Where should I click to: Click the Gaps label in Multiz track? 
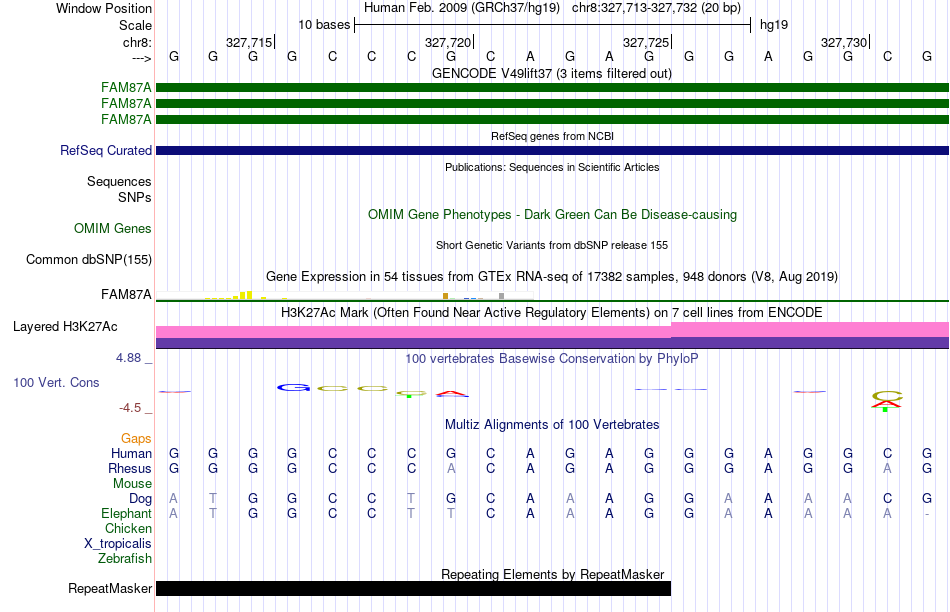point(136,438)
